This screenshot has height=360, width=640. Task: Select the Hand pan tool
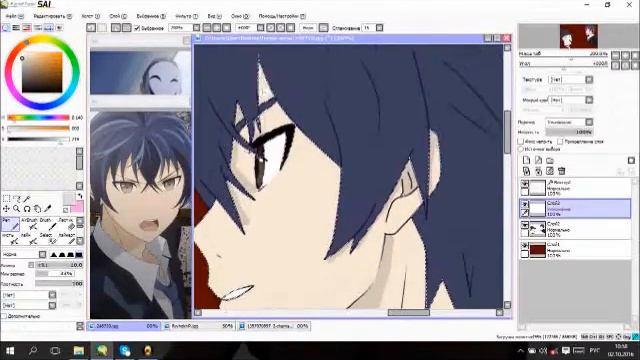click(x=37, y=209)
